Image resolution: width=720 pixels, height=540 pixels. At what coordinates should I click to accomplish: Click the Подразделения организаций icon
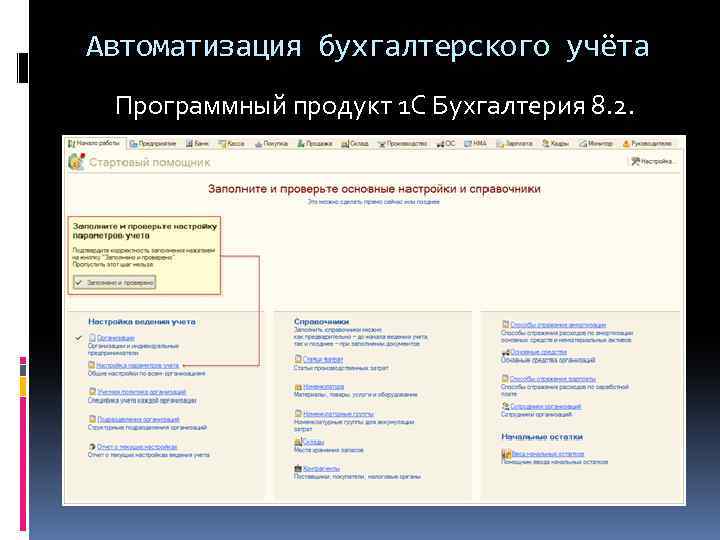click(92, 419)
